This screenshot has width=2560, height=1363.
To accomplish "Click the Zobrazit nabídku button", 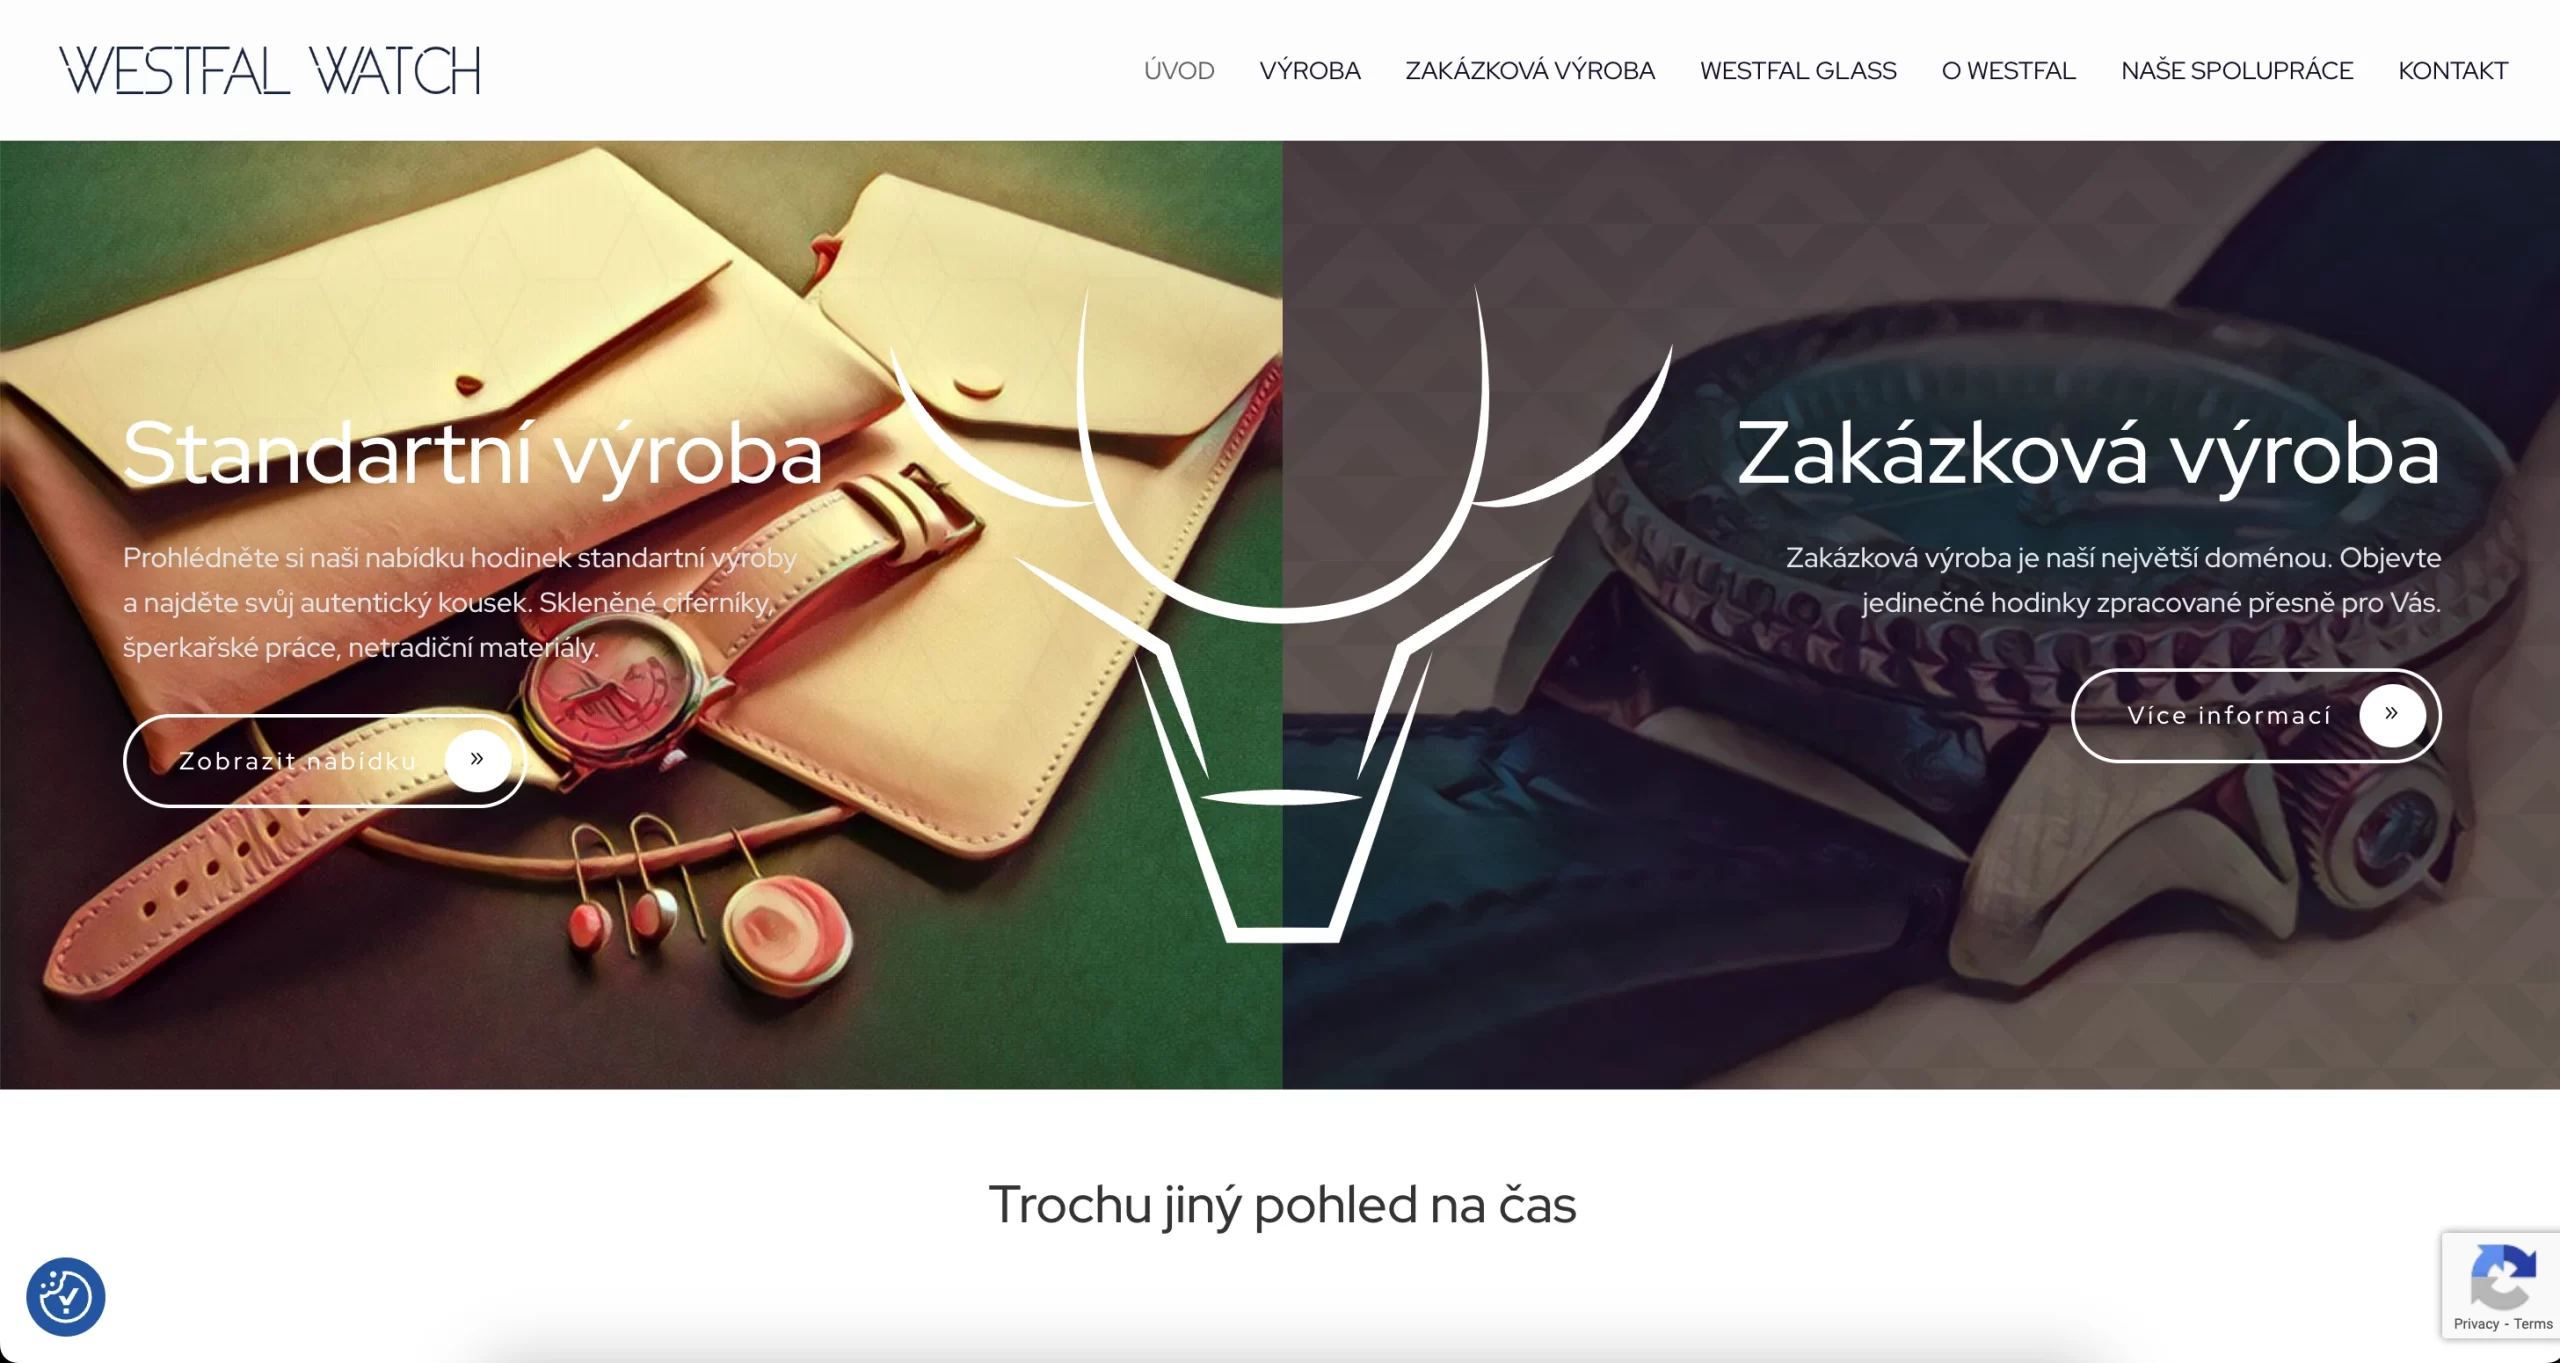I will (x=325, y=760).
